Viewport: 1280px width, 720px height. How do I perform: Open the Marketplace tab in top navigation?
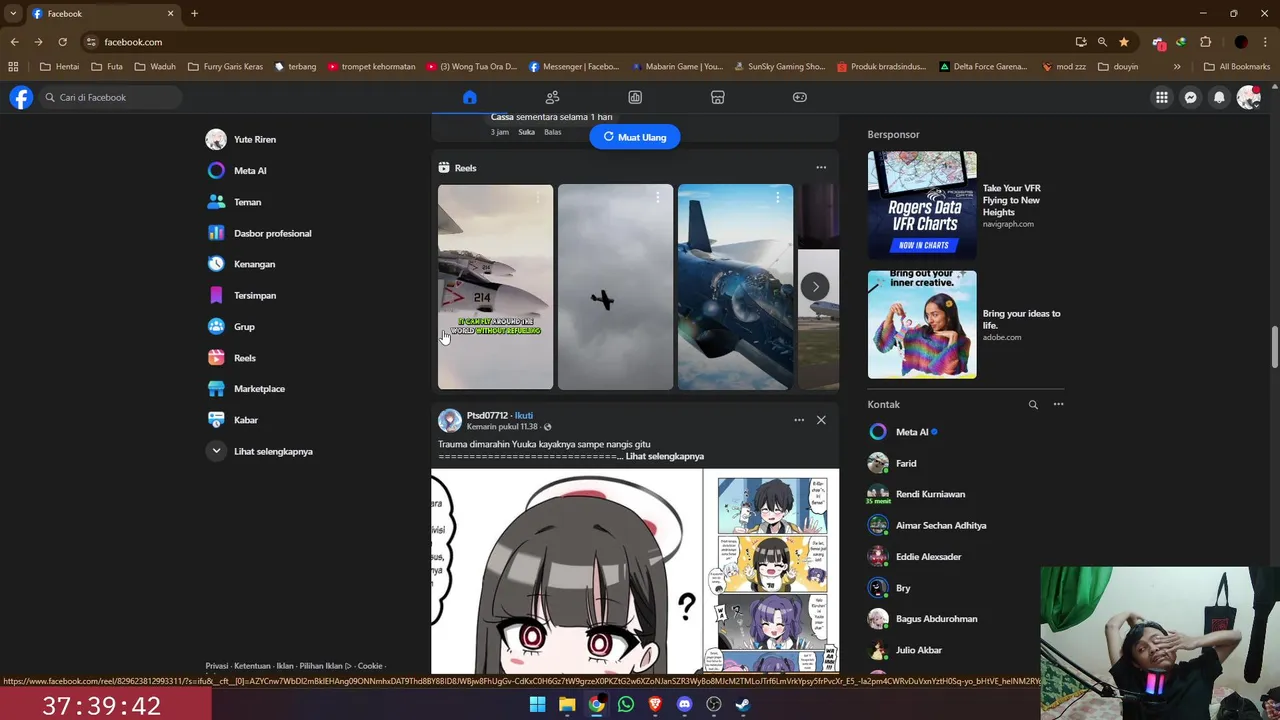pyautogui.click(x=717, y=97)
